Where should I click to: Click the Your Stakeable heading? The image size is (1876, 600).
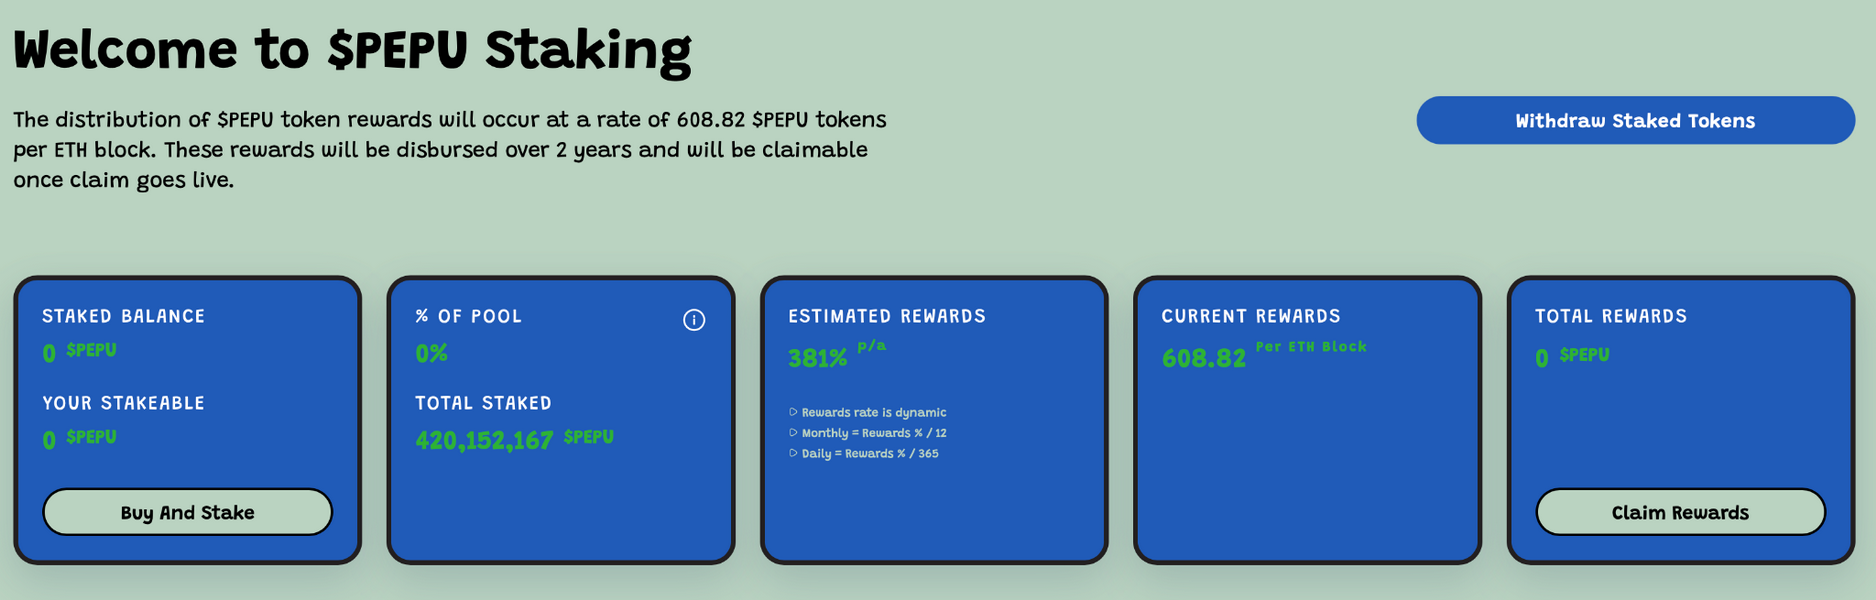pyautogui.click(x=123, y=403)
